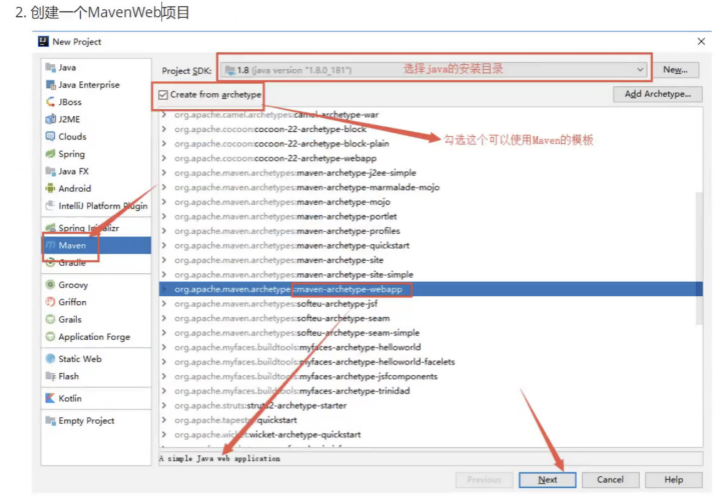Expand softeu-archetype-jsf node

tap(164, 304)
